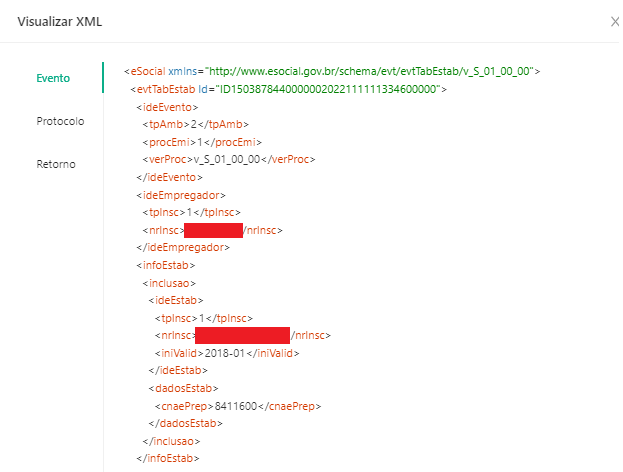Click the Visualizar XML dialog title

tap(60, 21)
